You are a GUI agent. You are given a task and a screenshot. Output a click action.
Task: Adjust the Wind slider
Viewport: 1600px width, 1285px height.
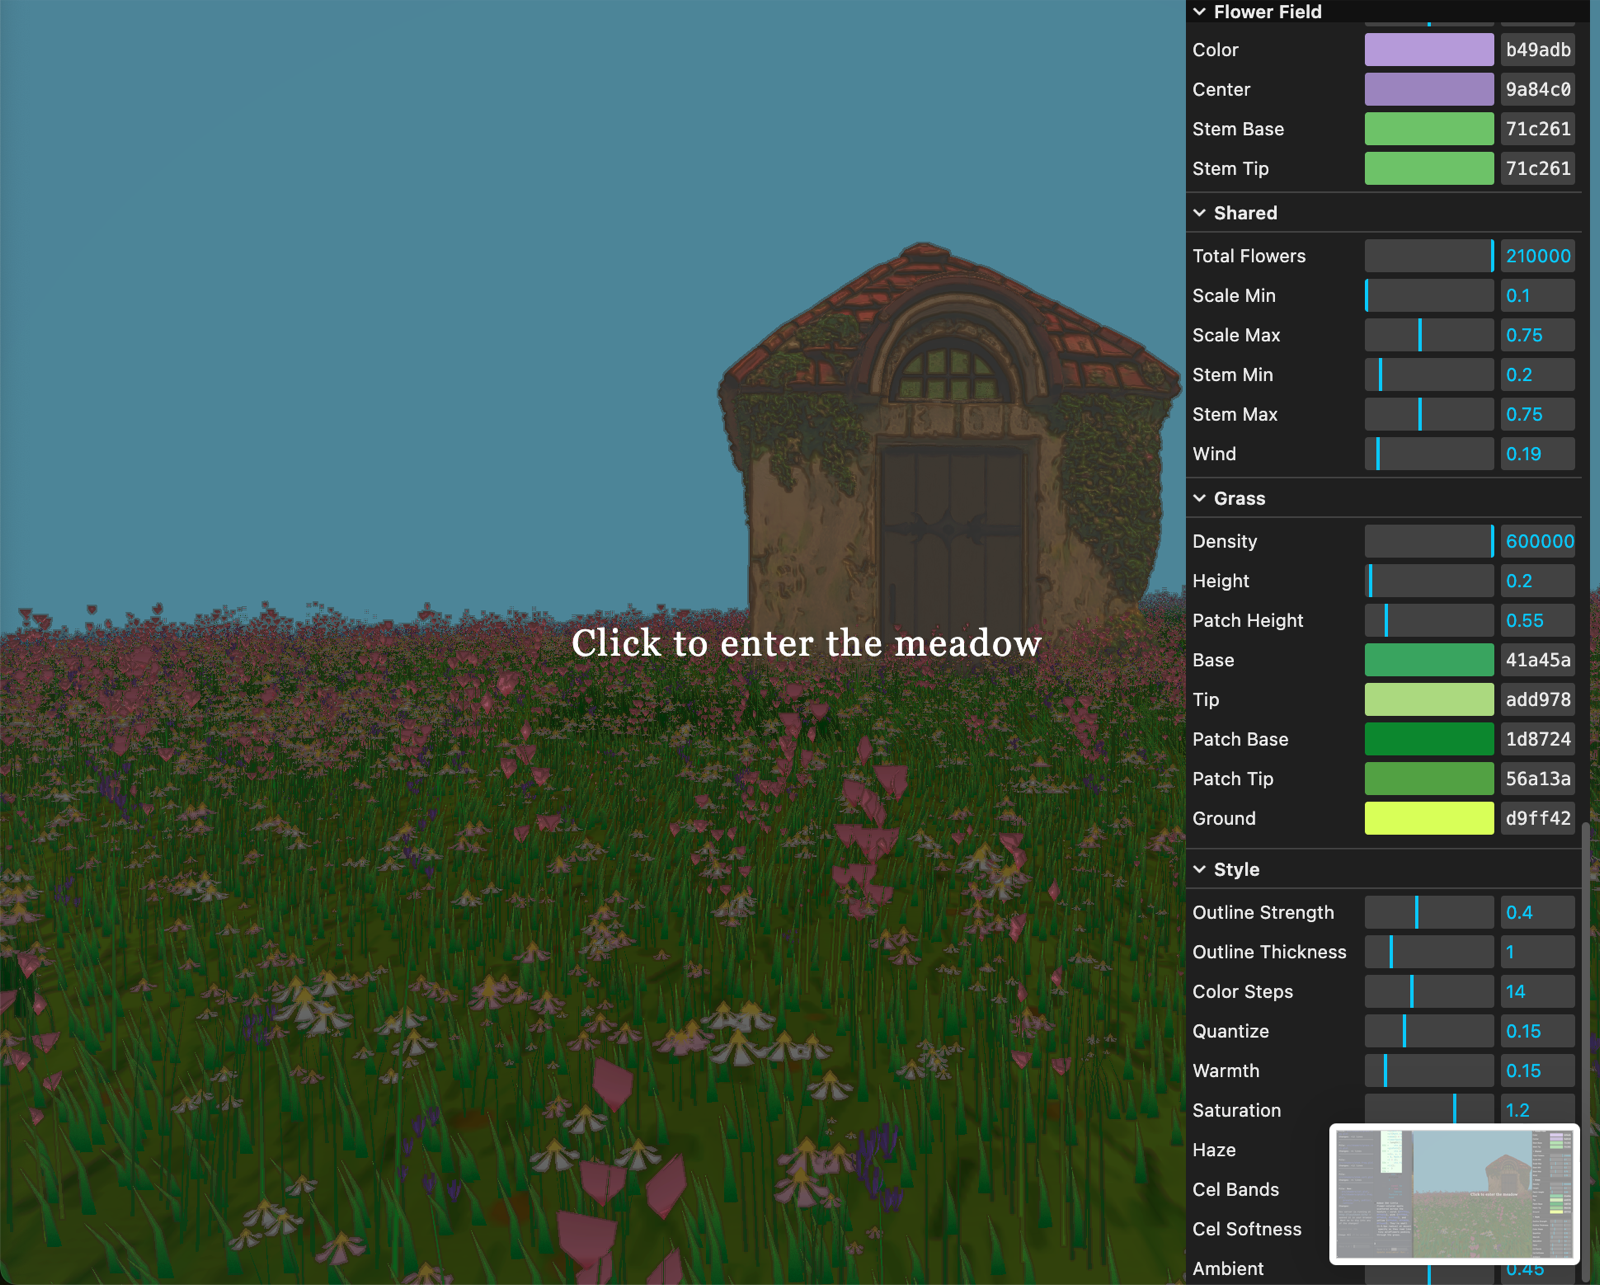pos(1428,453)
